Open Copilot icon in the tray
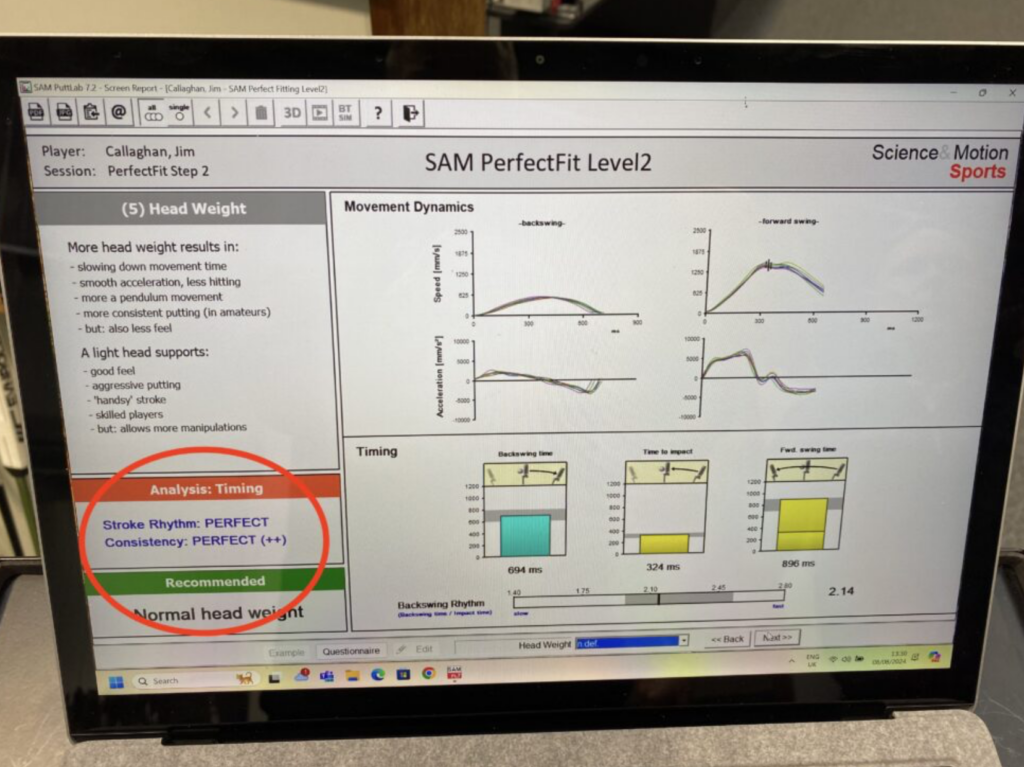 (x=935, y=656)
